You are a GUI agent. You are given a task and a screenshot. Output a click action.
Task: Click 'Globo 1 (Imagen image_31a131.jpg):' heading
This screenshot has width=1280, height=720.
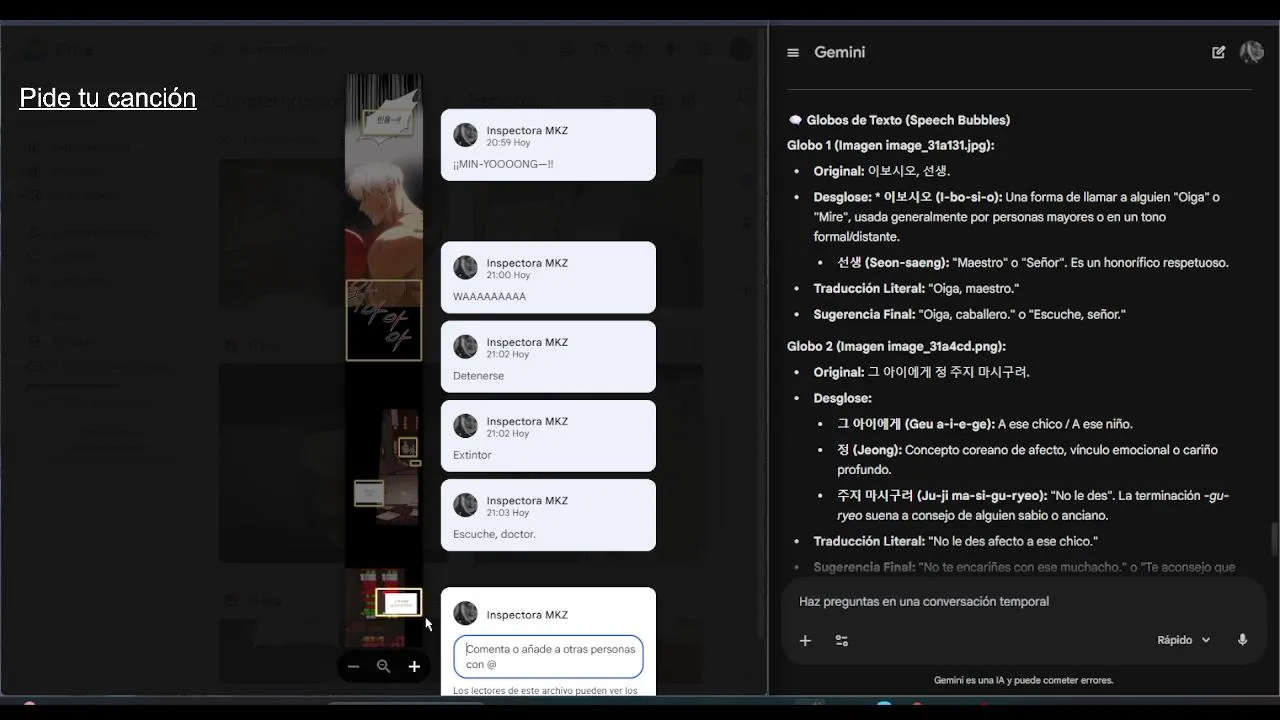click(890, 145)
